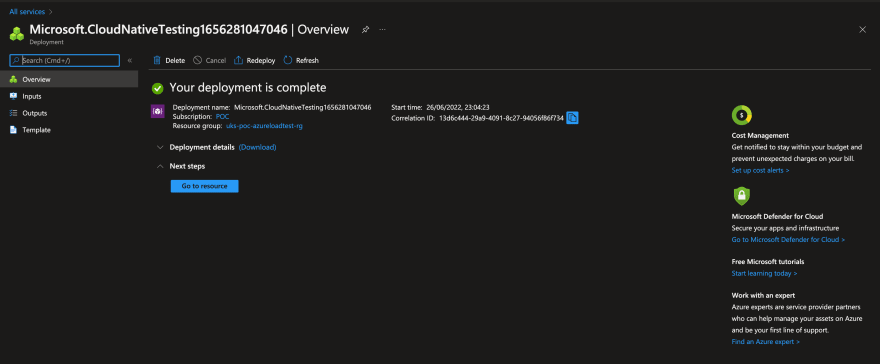Open the POC subscription link
Screen dimensions: 880x364
[x=222, y=117]
